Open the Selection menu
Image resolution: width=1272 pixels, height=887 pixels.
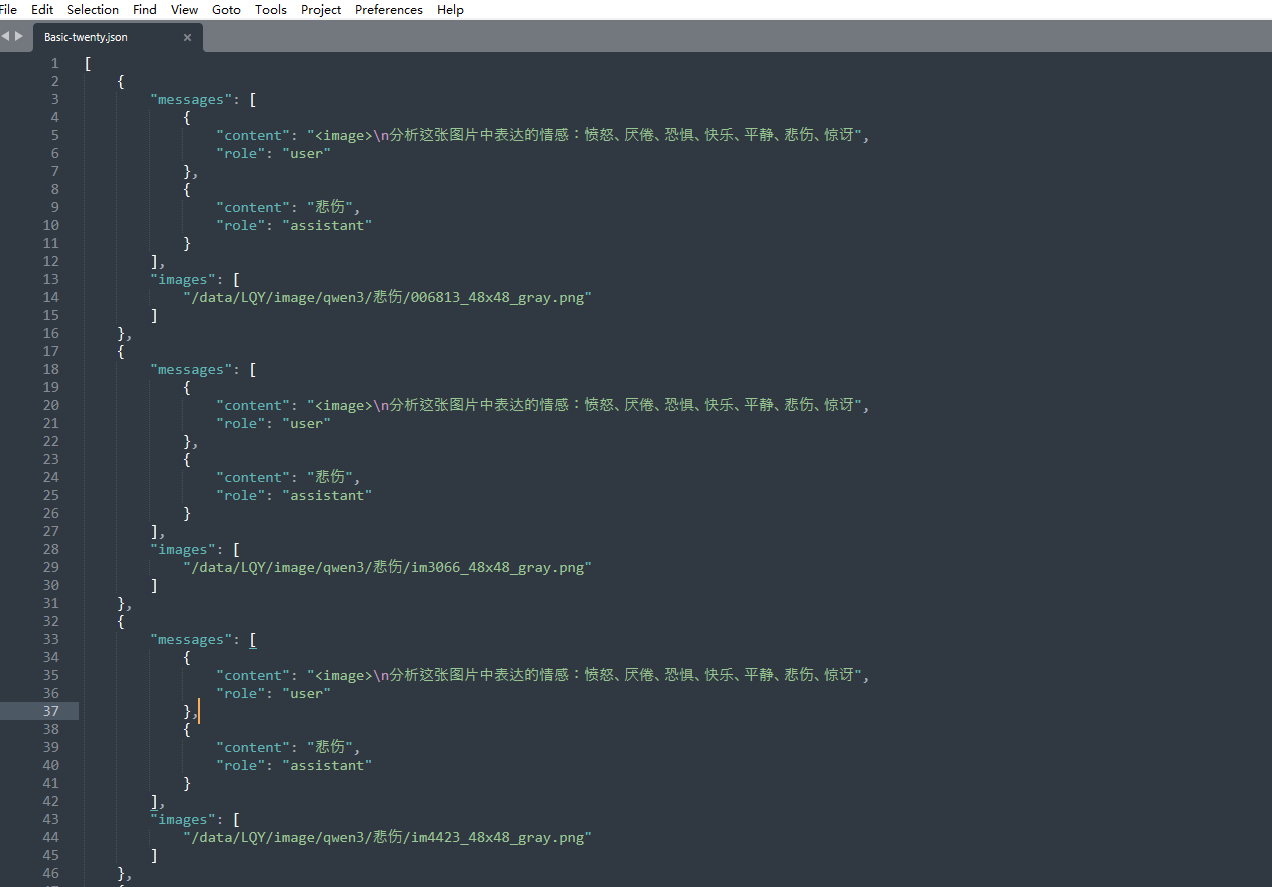[93, 9]
